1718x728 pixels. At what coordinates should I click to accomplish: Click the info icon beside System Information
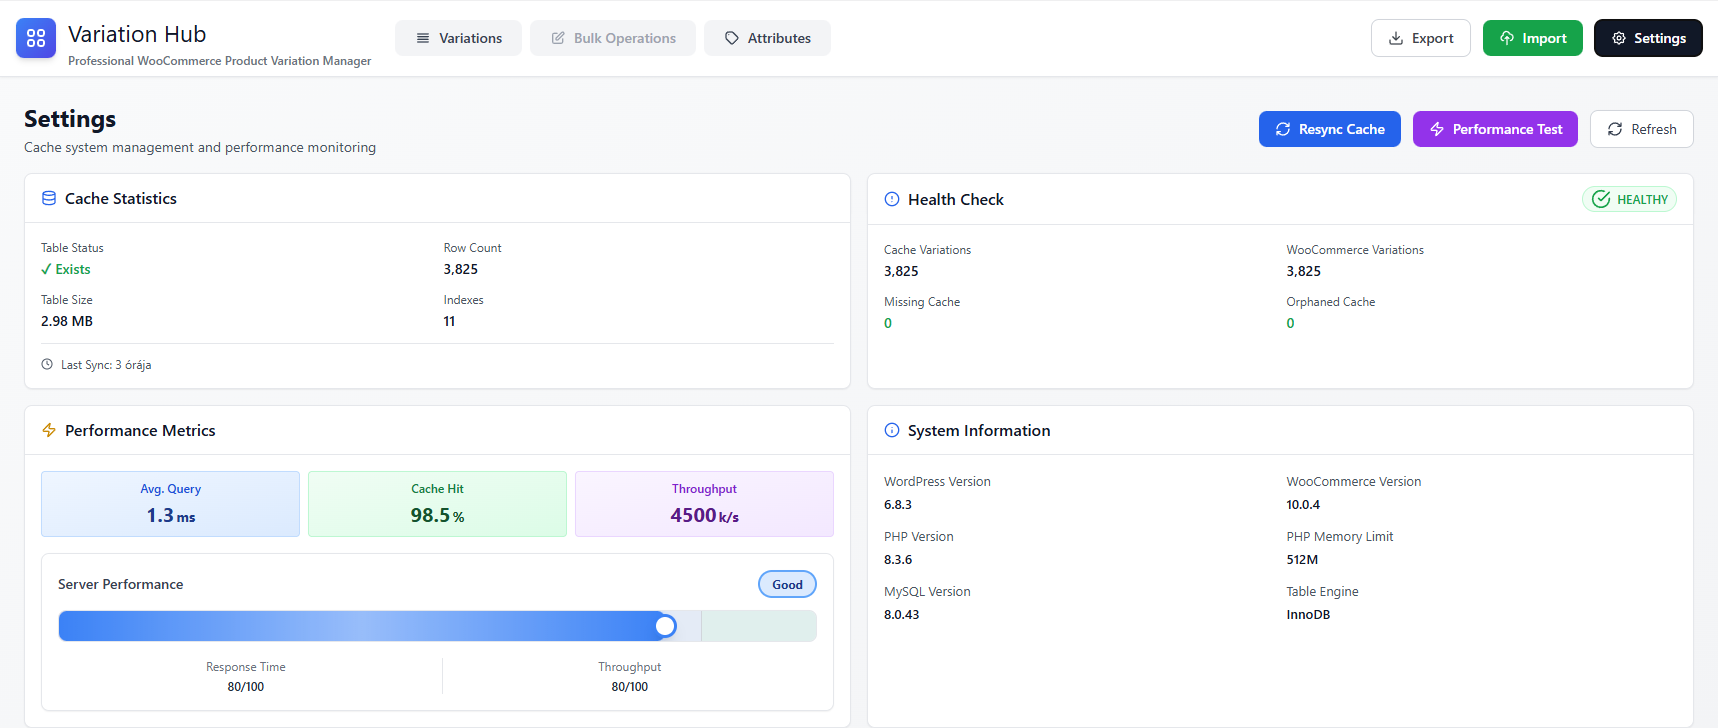point(892,430)
